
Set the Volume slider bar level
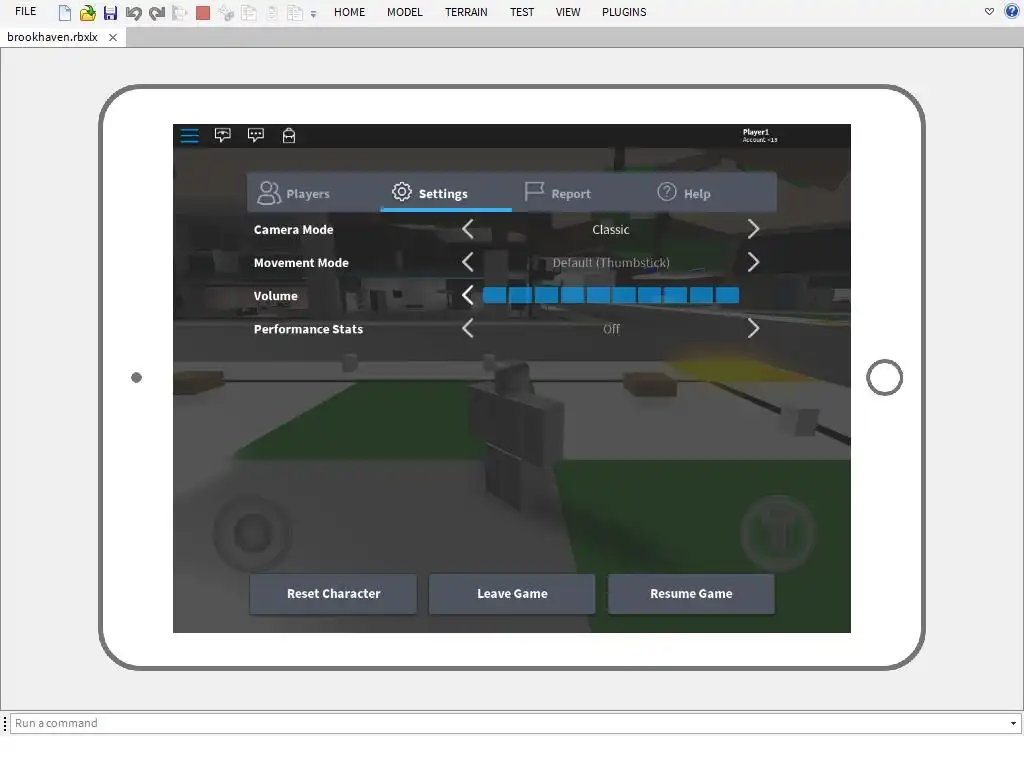(x=611, y=295)
